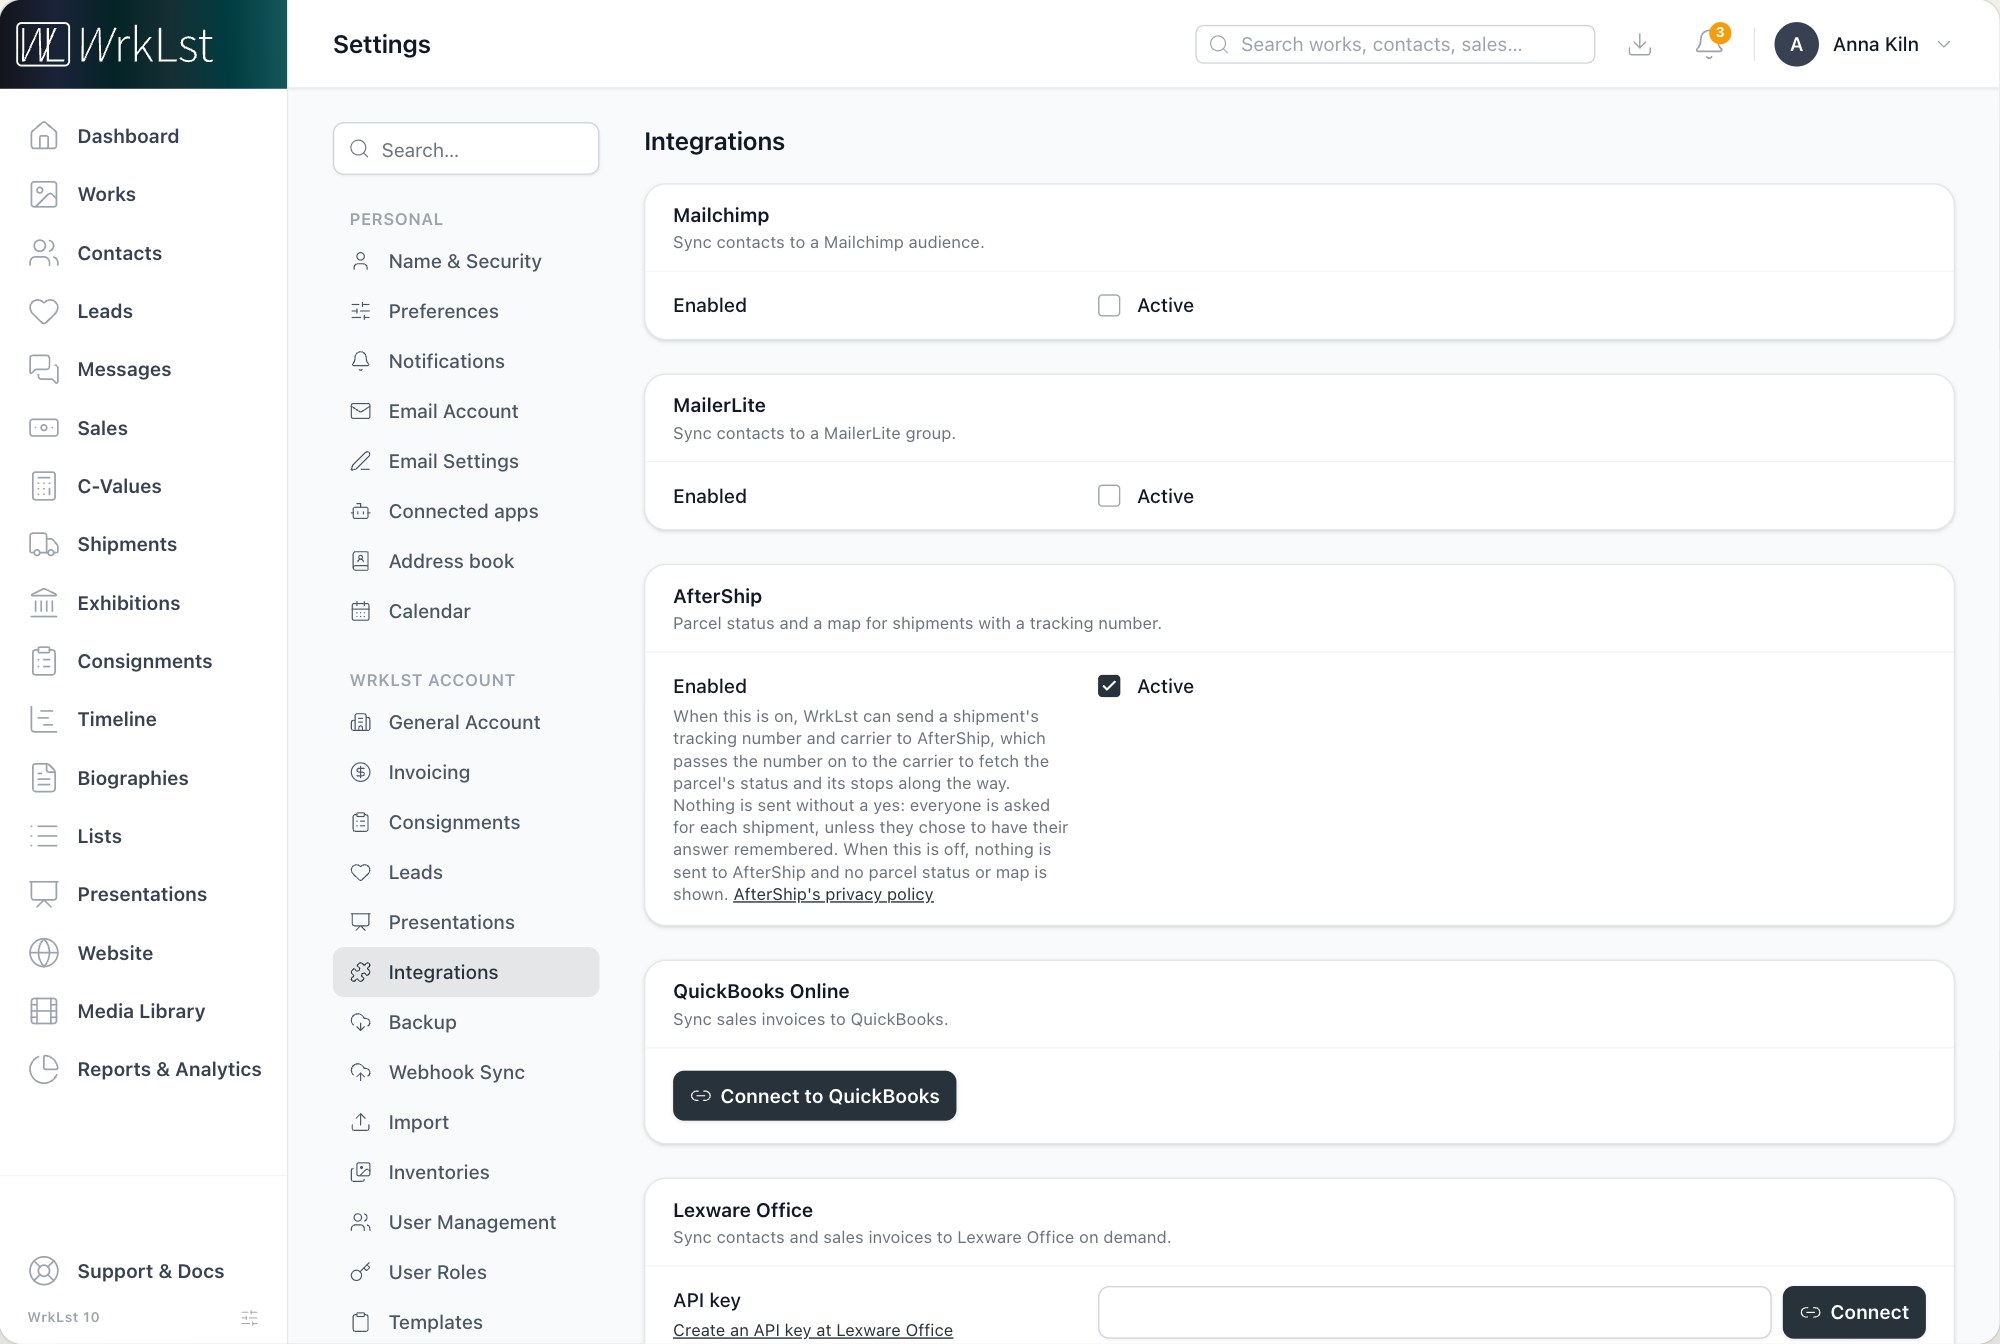This screenshot has width=2000, height=1344.
Task: Click Consignments clipboard icon in main sidebar
Action: point(44,661)
